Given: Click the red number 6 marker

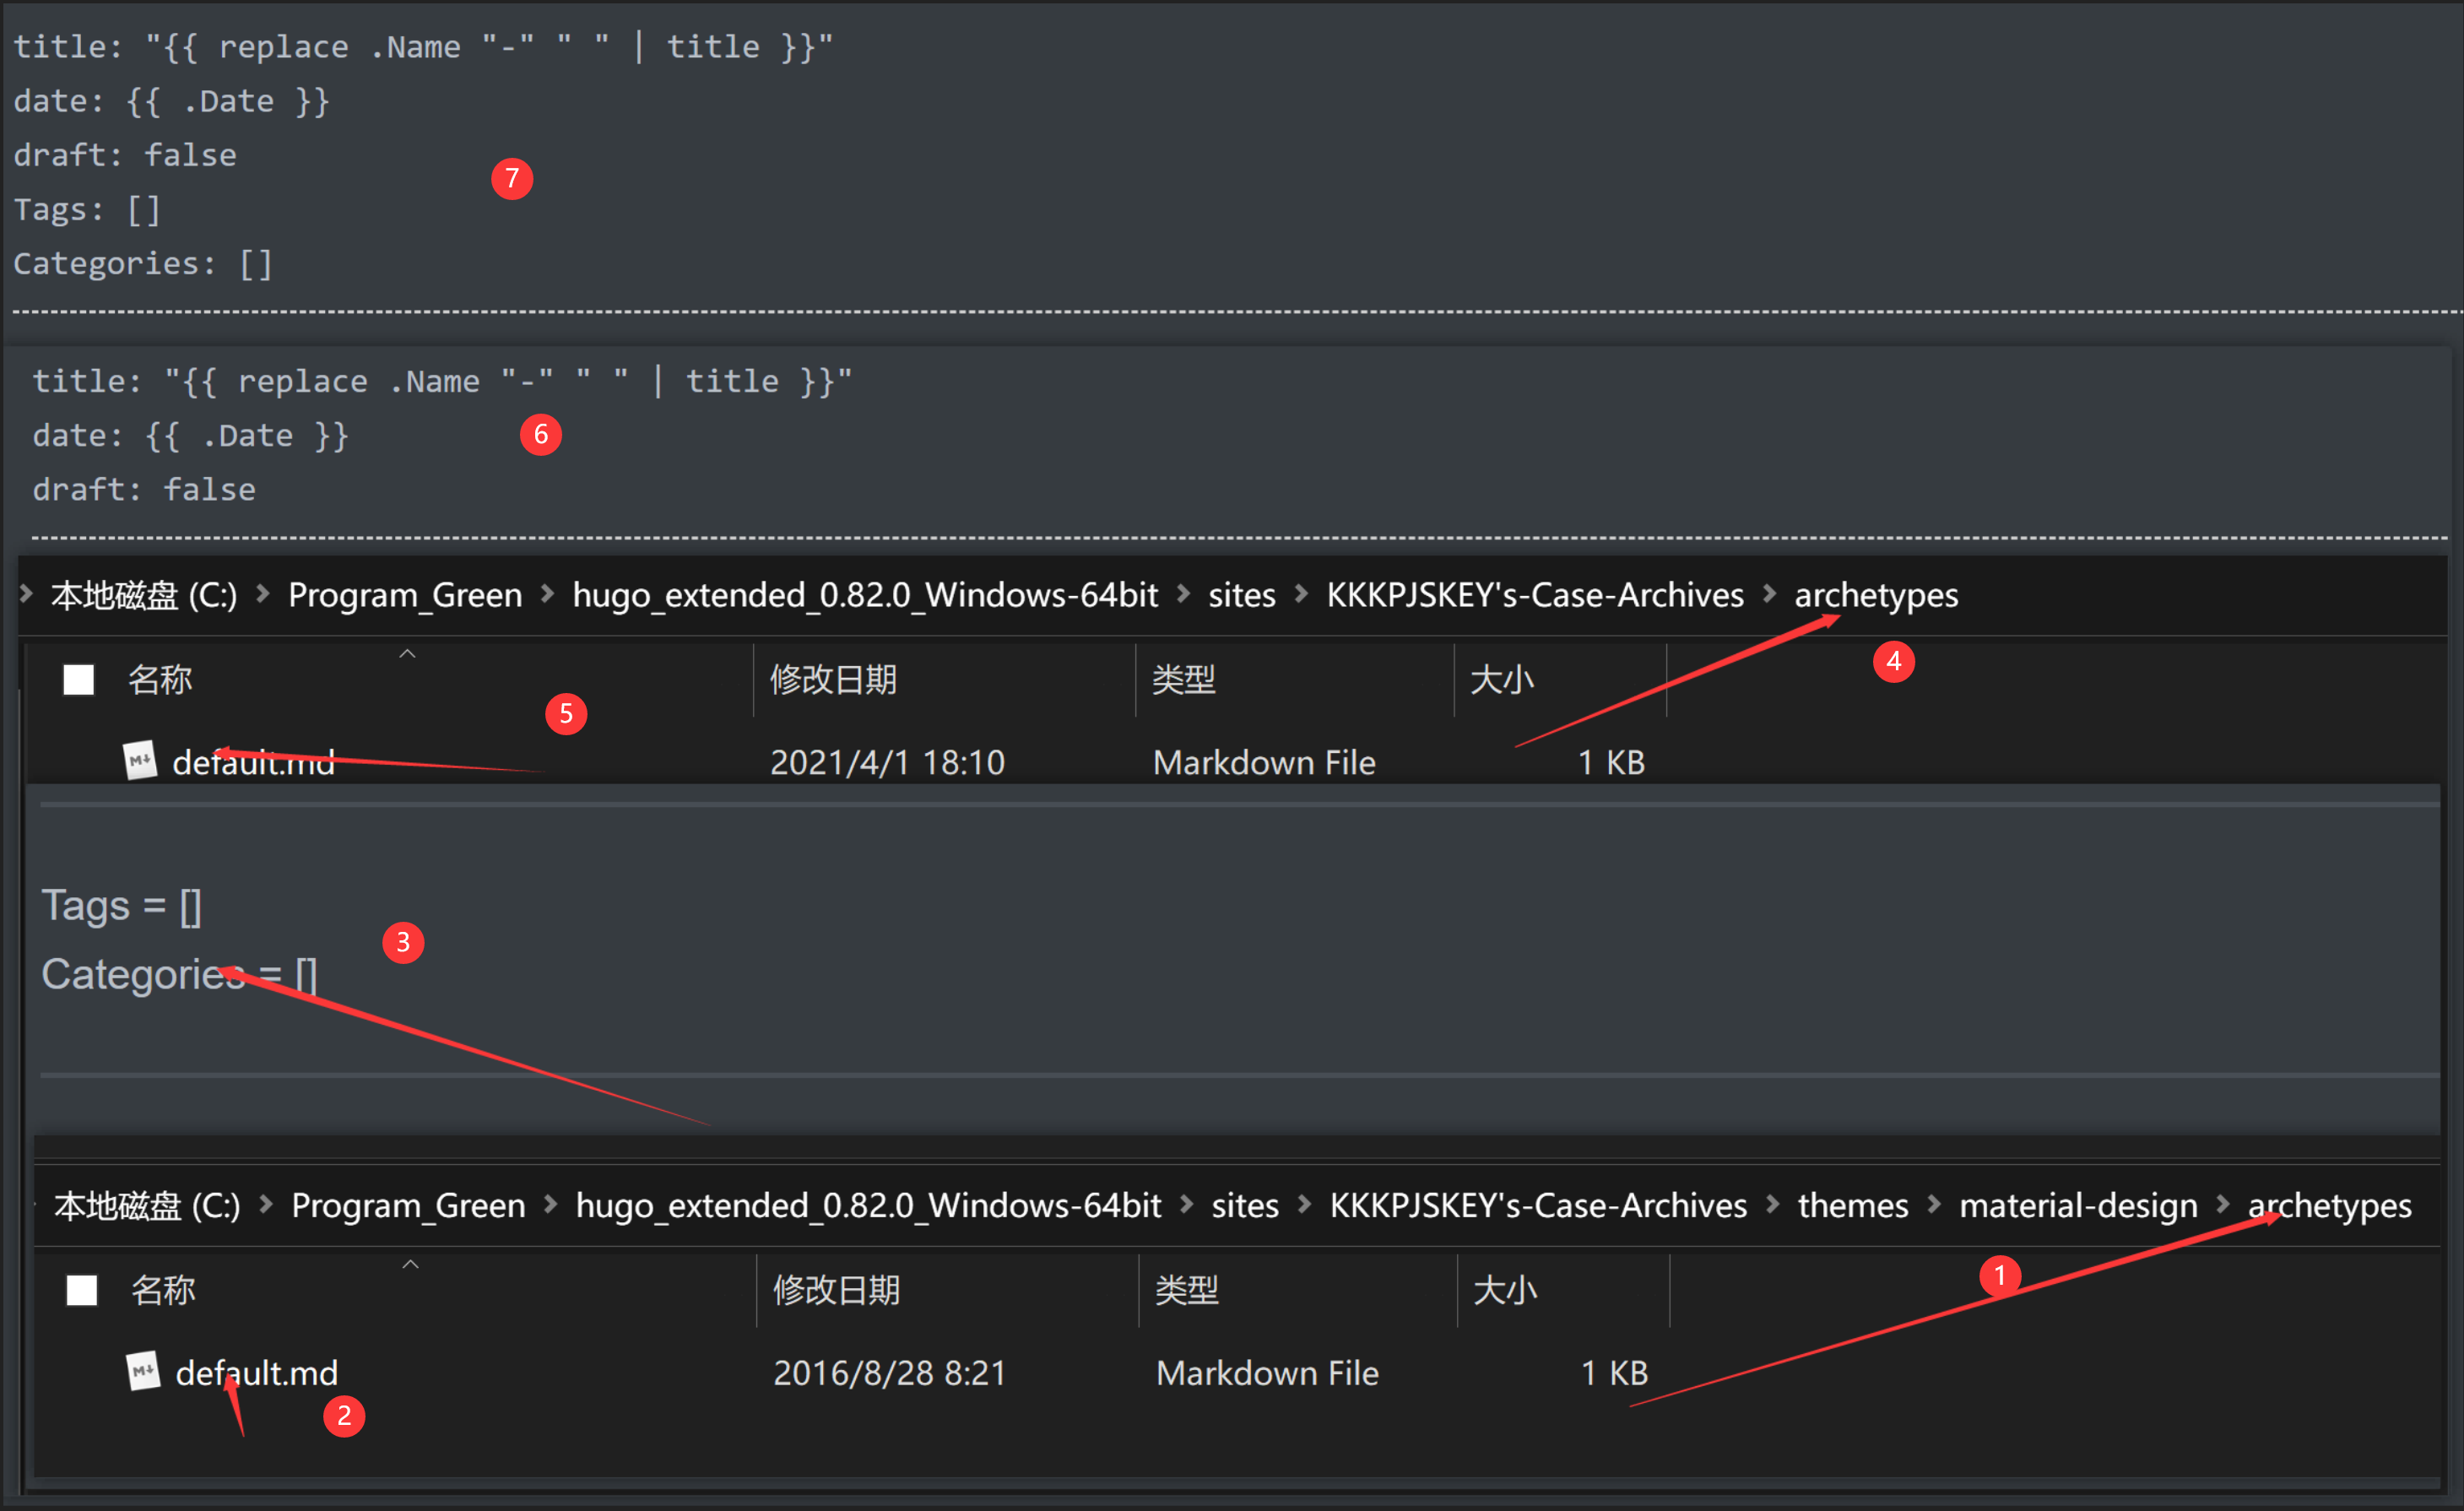Looking at the screenshot, I should [x=541, y=434].
